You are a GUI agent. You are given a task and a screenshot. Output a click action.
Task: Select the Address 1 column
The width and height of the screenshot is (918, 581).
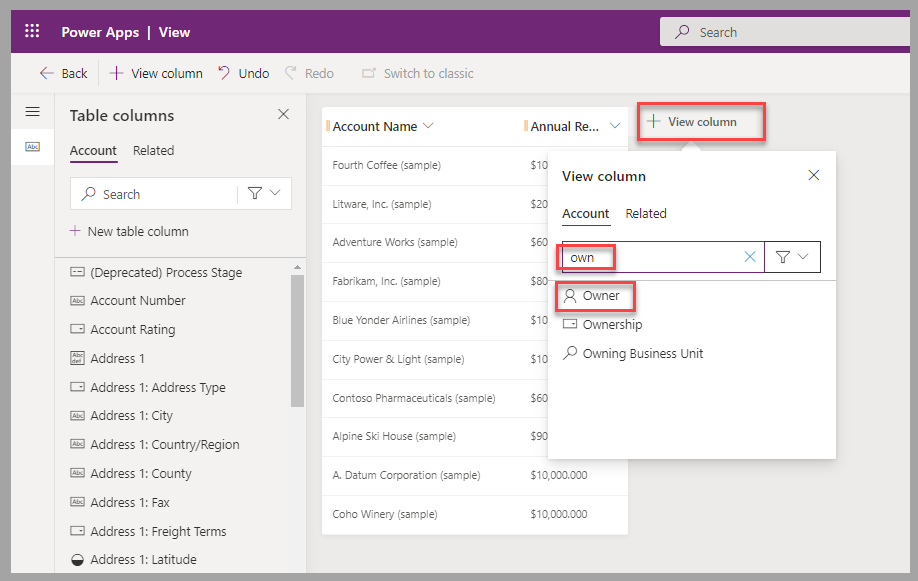[108, 358]
